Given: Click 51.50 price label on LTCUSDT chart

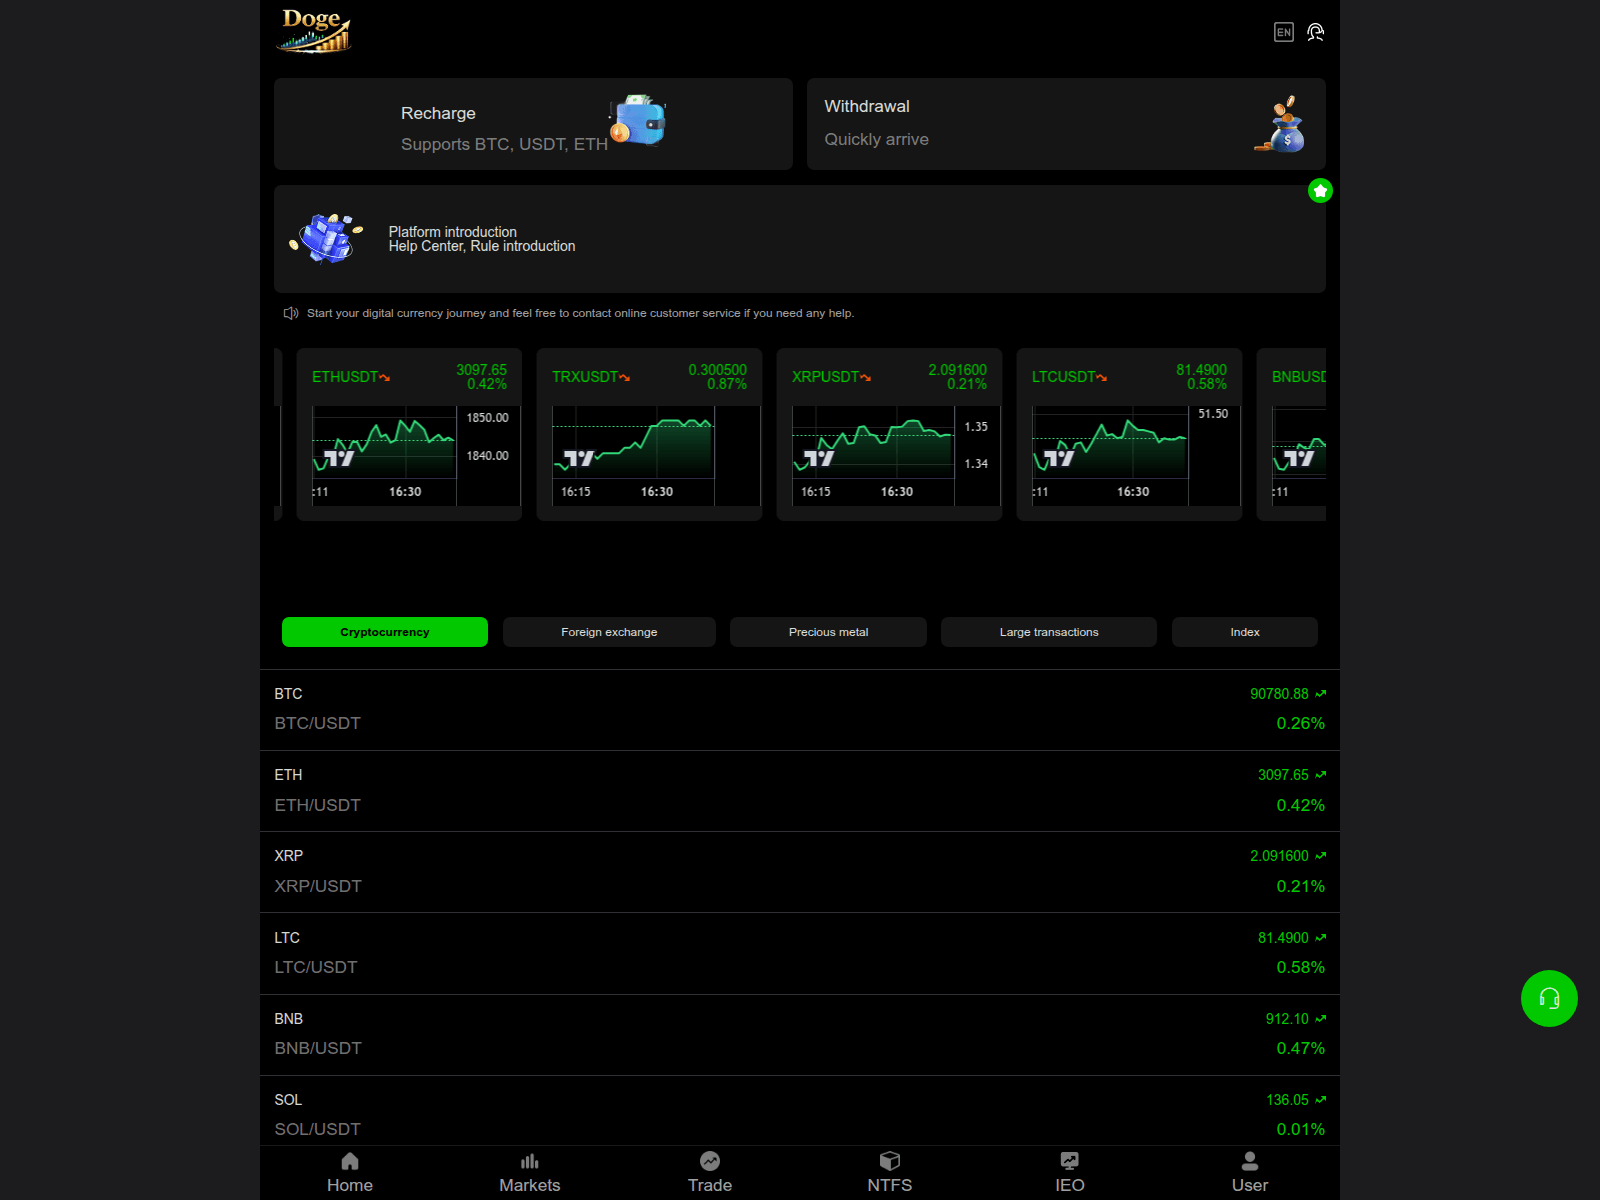Looking at the screenshot, I should [x=1213, y=414].
